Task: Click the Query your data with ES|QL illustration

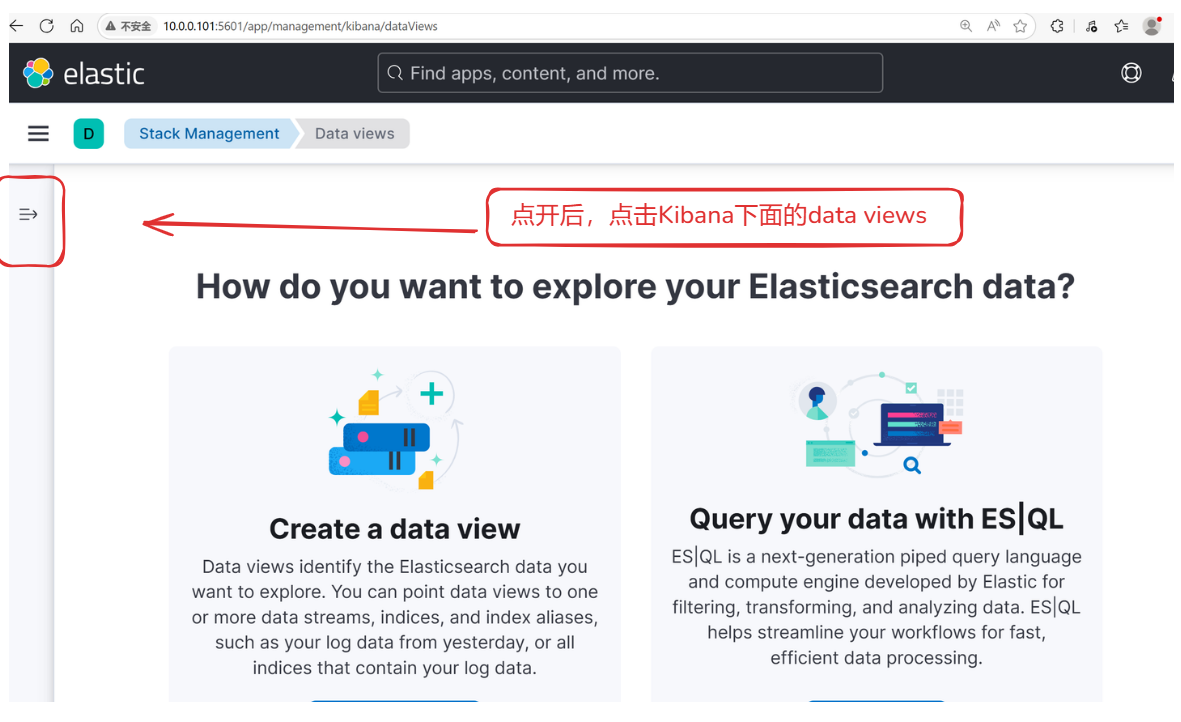Action: coord(877,424)
